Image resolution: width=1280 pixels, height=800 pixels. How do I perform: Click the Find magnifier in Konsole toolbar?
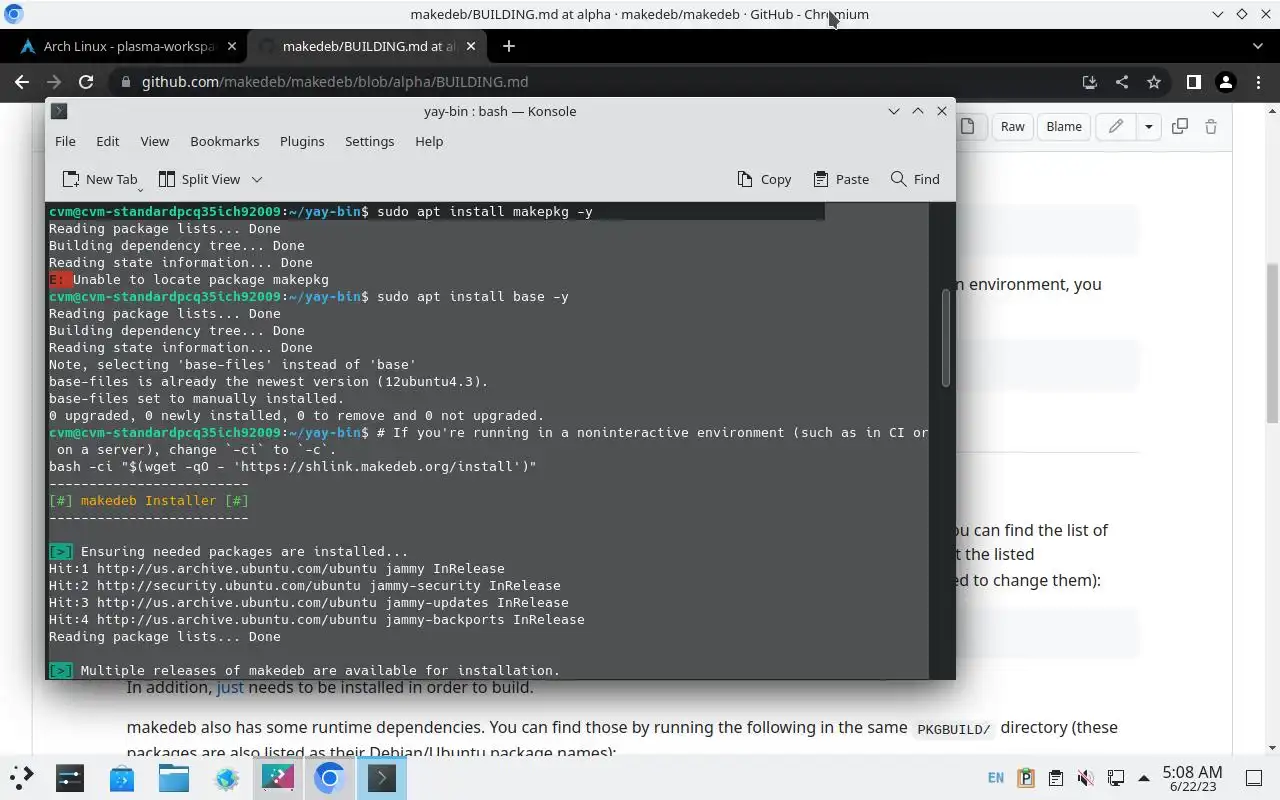click(898, 179)
